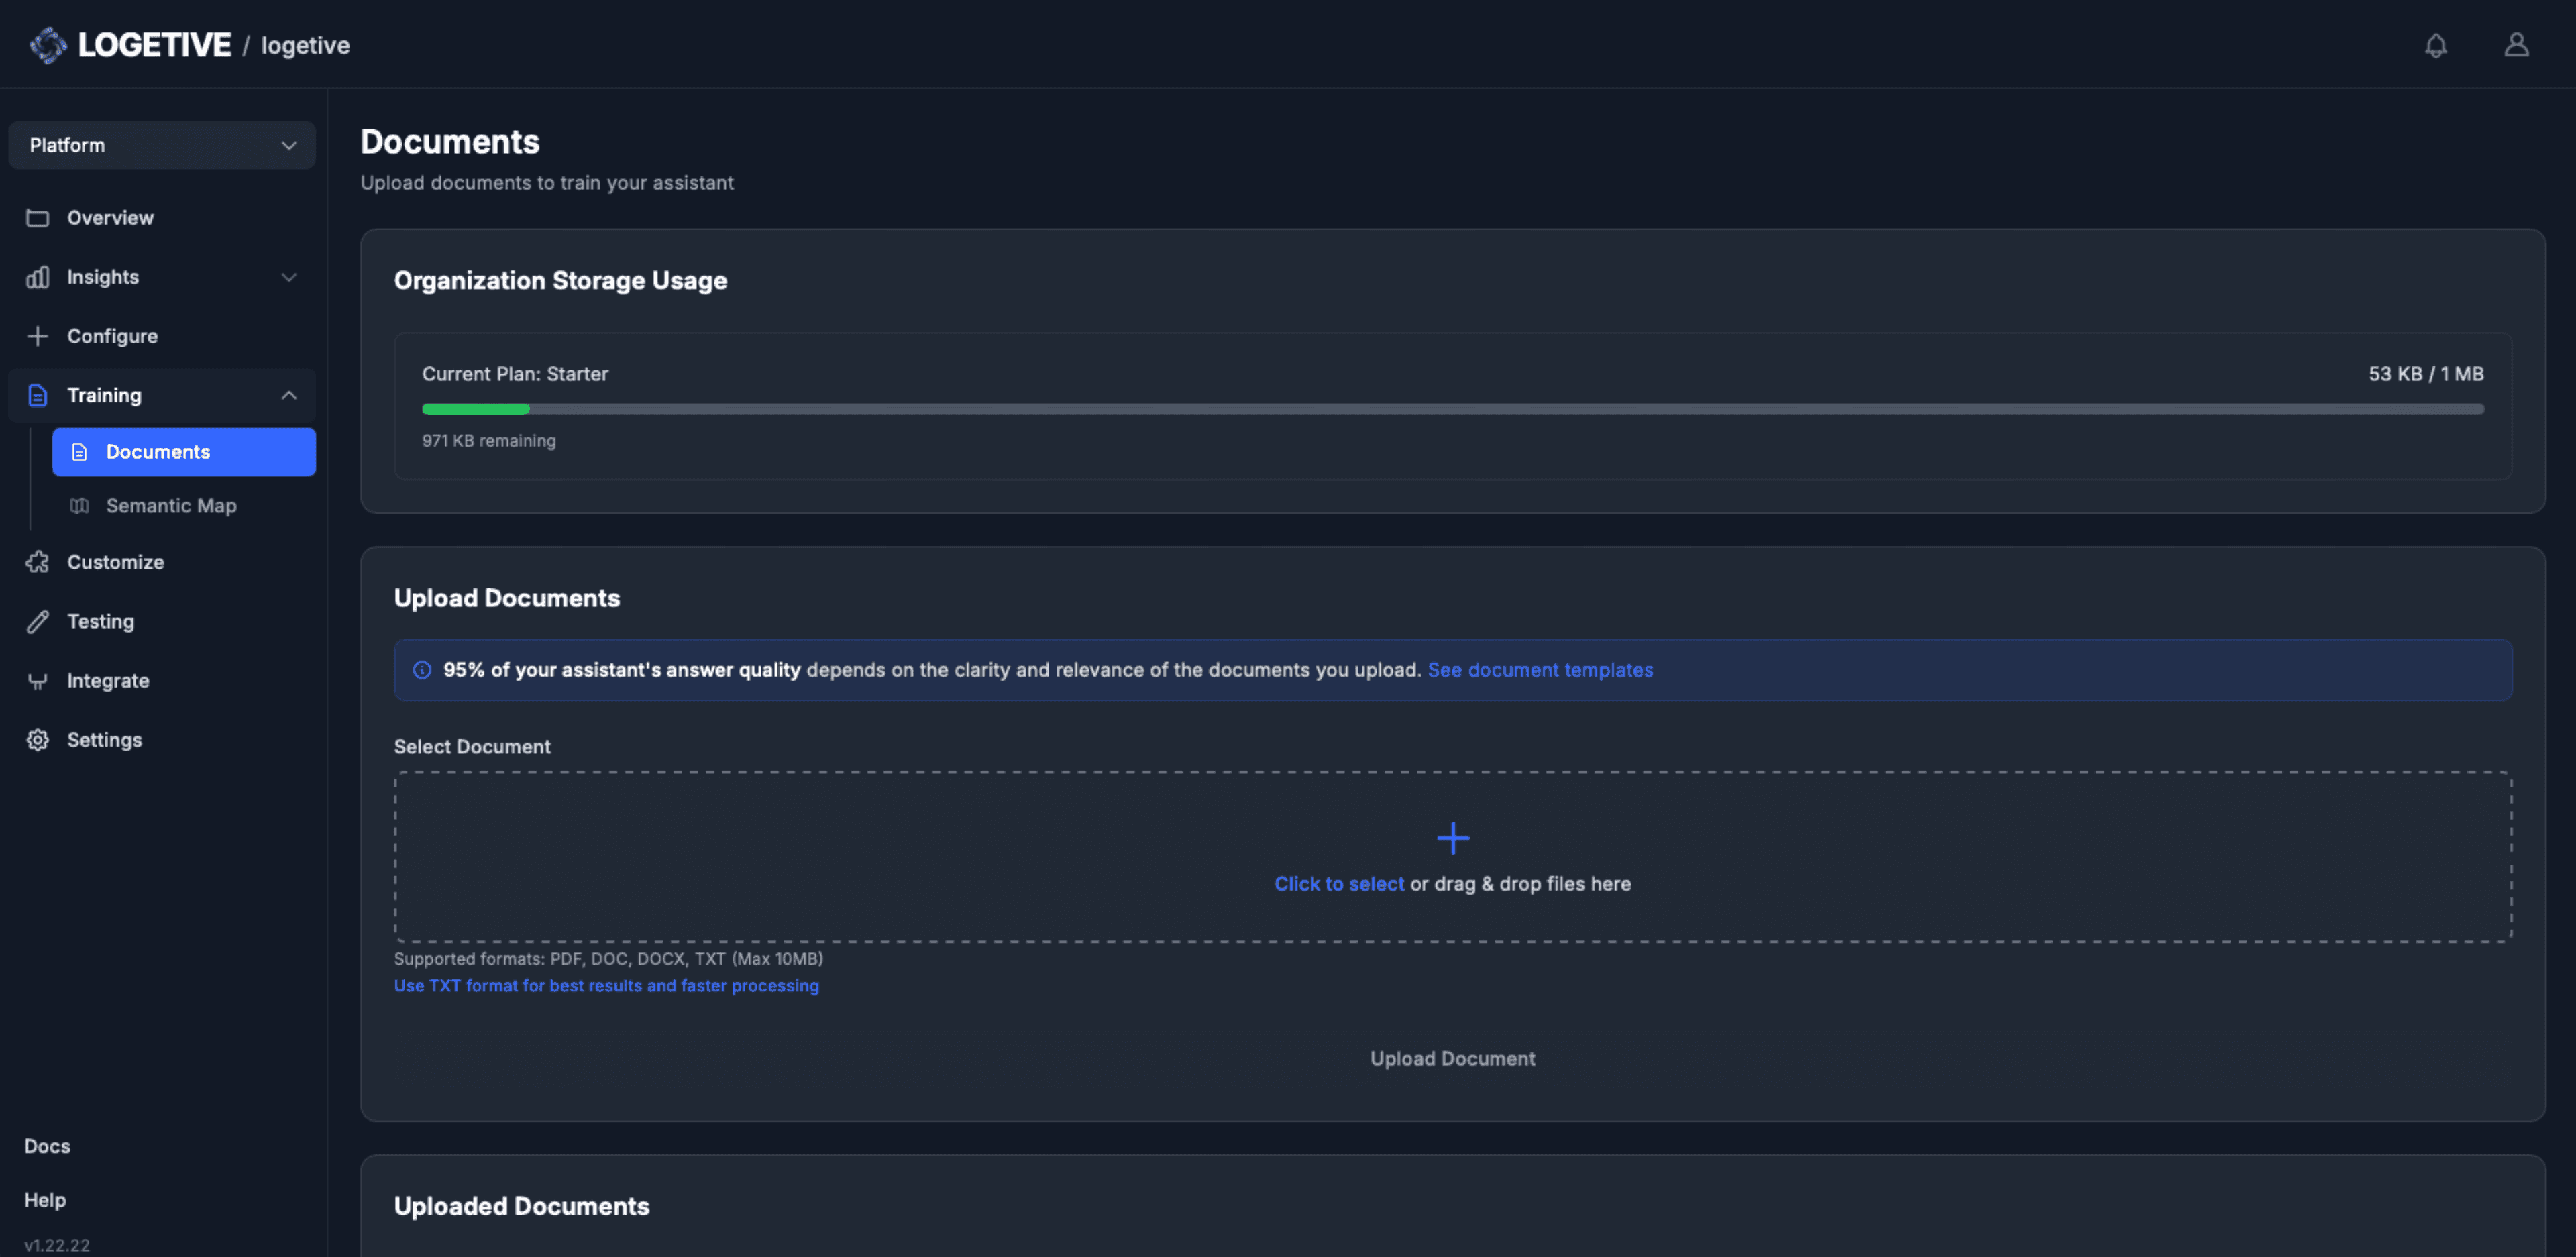Click the Settings gear icon
The image size is (2576, 1257).
coord(38,740)
